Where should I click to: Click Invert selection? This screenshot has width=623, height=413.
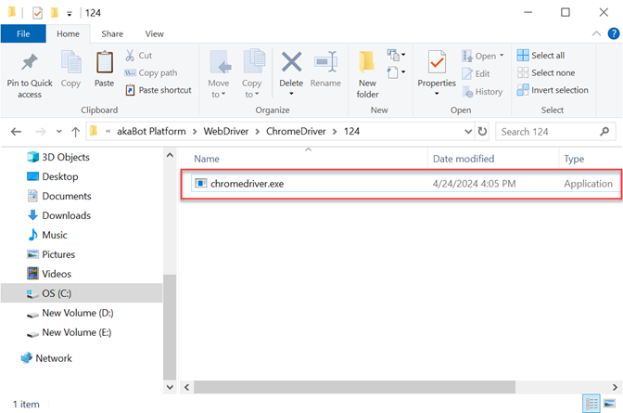click(x=552, y=90)
